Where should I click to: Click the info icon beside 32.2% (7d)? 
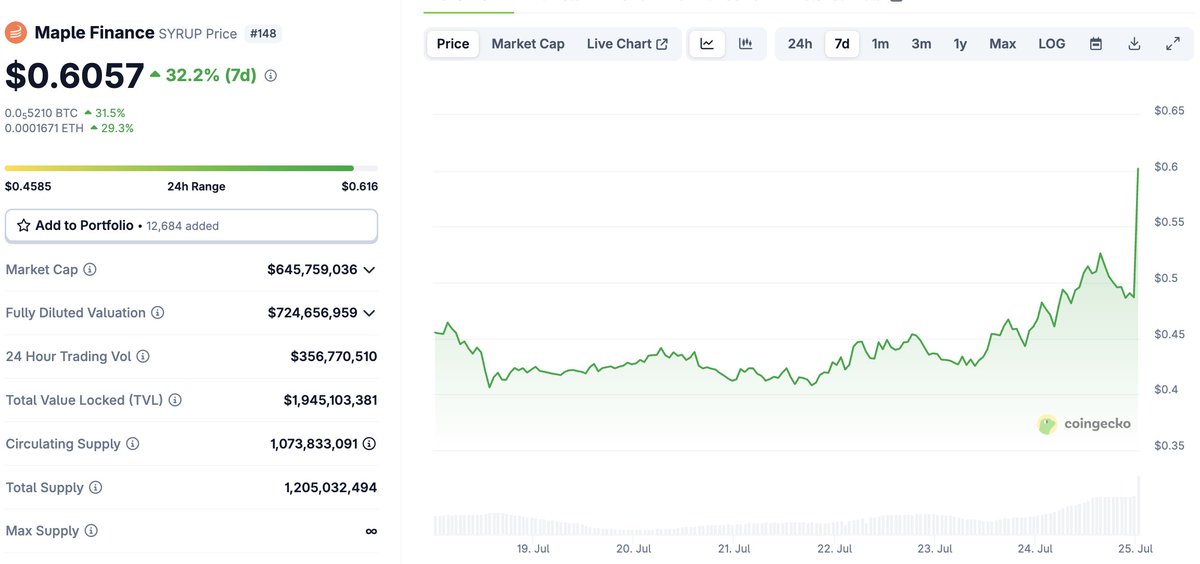pyautogui.click(x=271, y=75)
